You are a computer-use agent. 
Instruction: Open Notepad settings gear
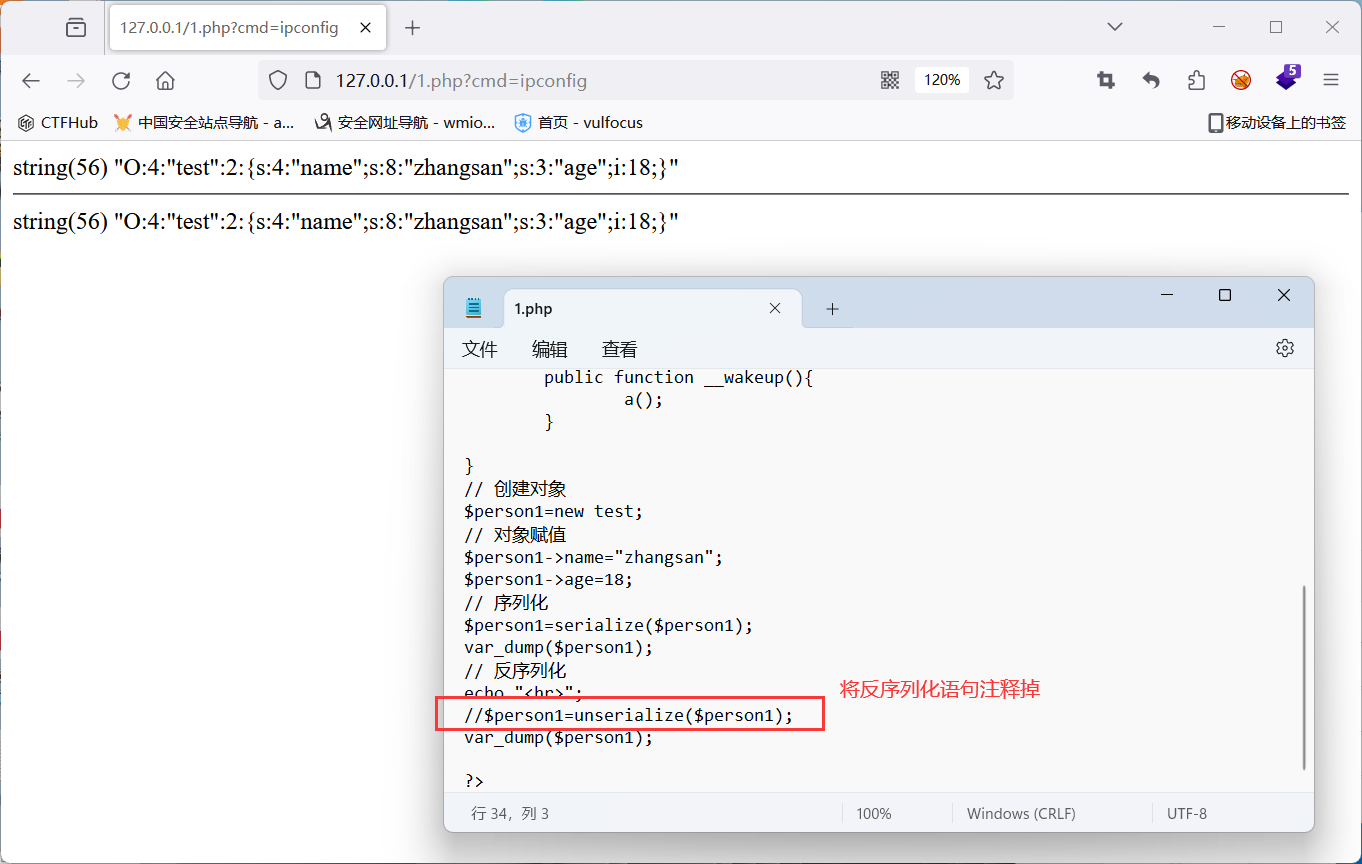click(1285, 348)
